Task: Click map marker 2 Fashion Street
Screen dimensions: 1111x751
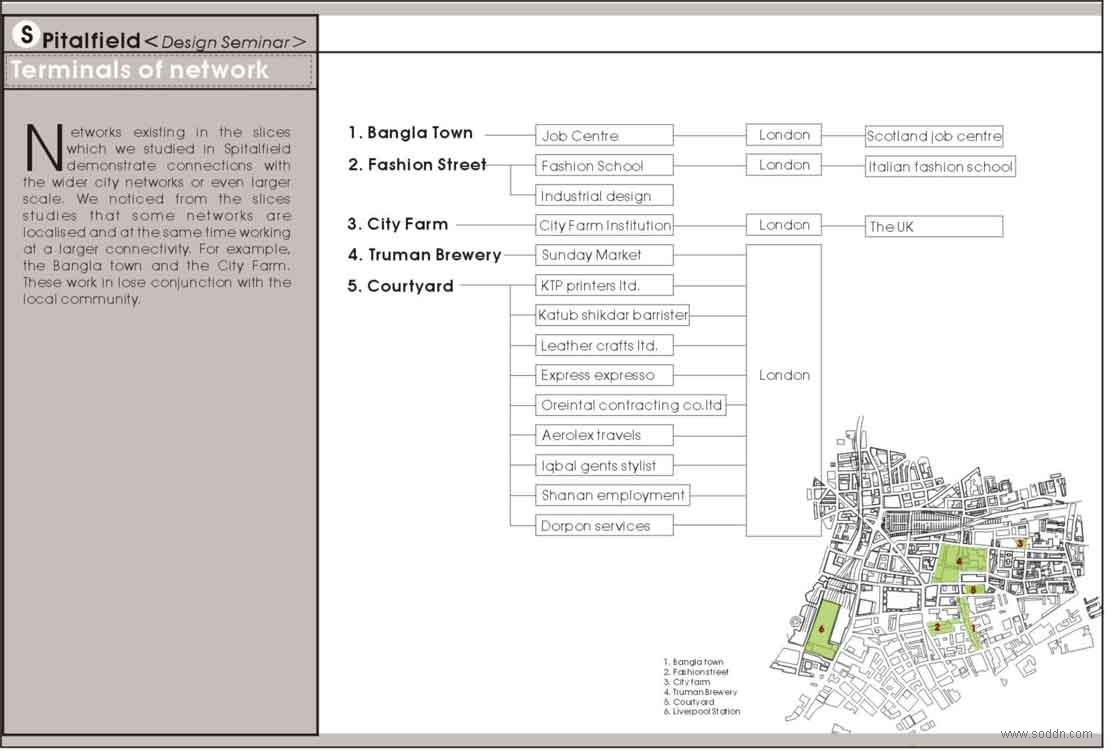Action: tap(937, 627)
